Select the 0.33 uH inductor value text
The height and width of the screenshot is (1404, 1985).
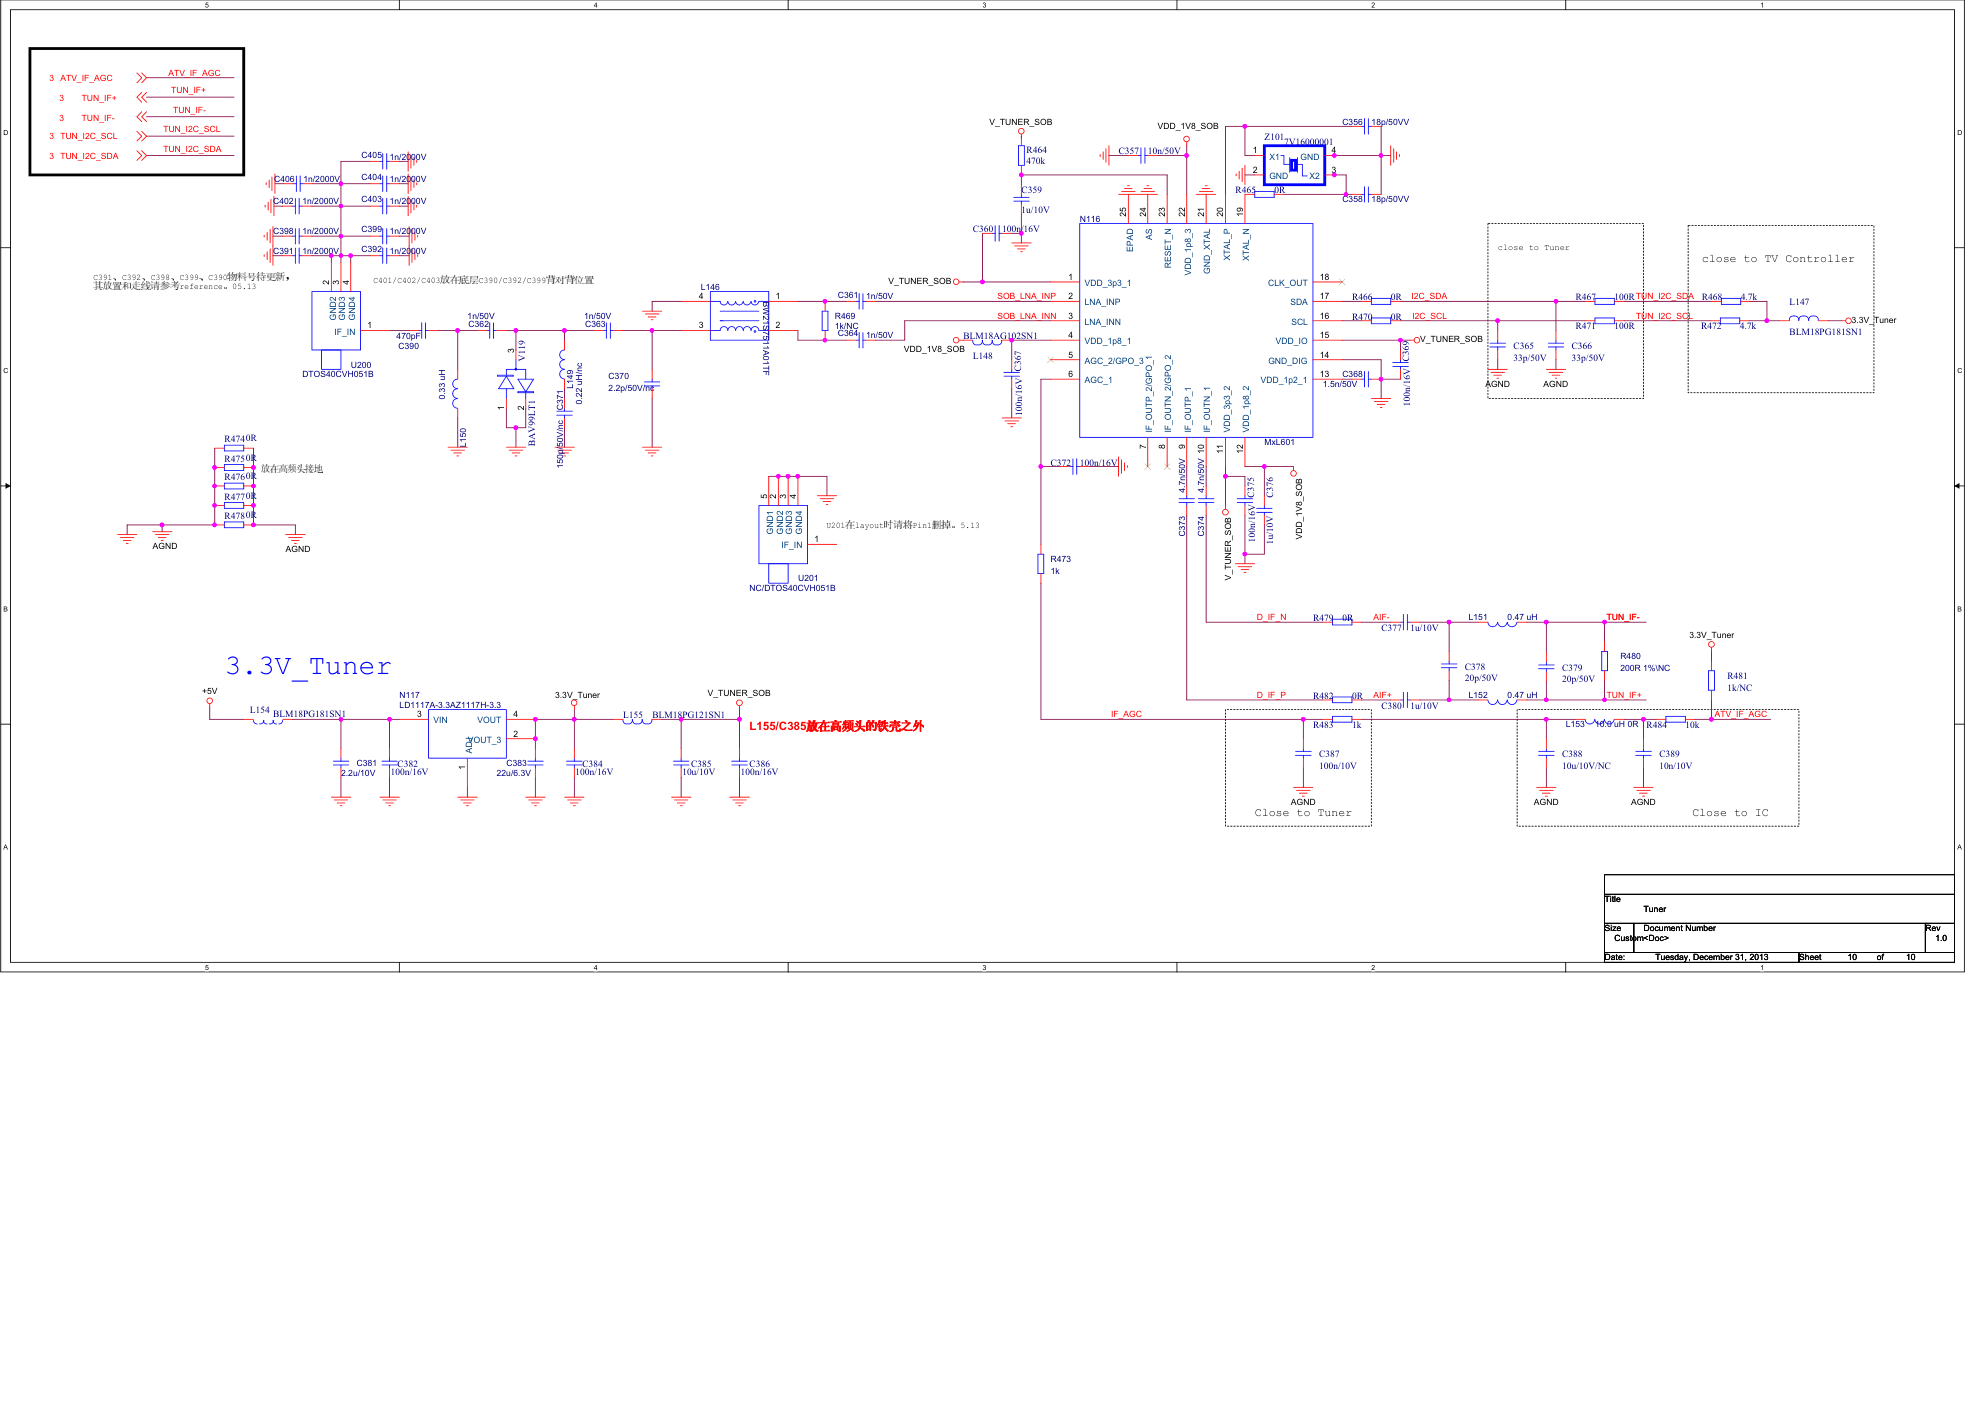pyautogui.click(x=442, y=385)
